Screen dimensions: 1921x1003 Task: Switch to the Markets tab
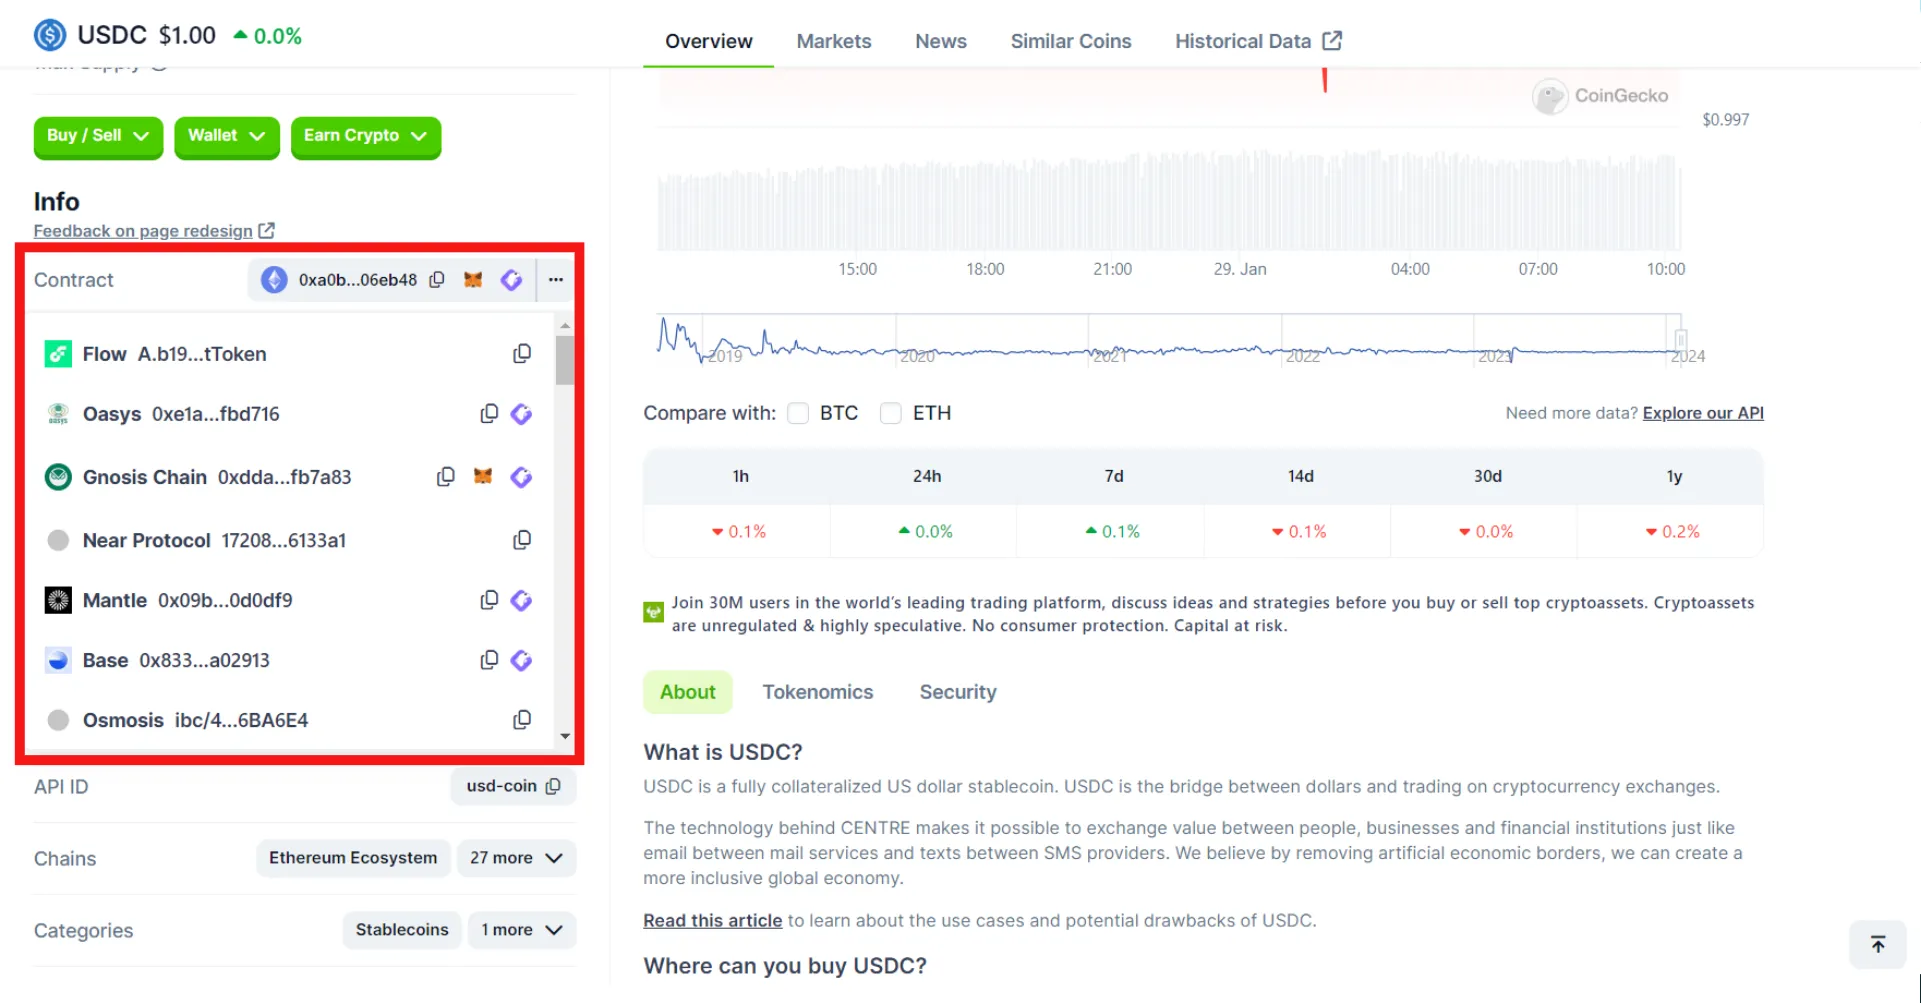(x=833, y=41)
